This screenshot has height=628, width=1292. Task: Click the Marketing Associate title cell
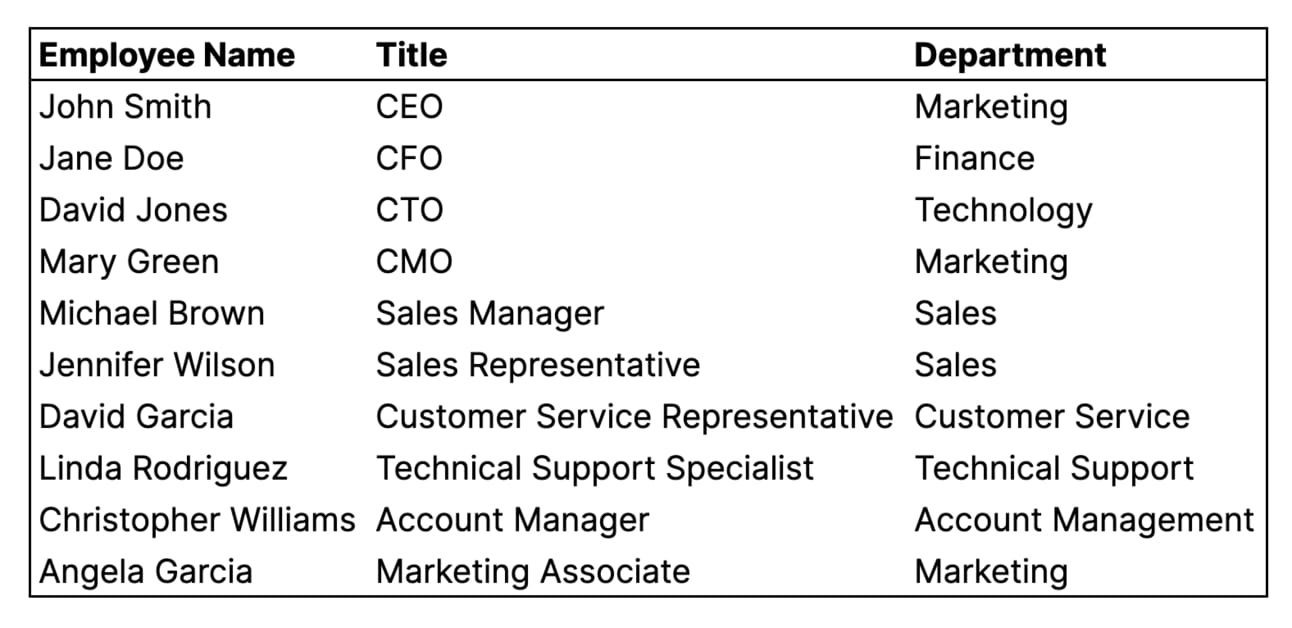(533, 573)
